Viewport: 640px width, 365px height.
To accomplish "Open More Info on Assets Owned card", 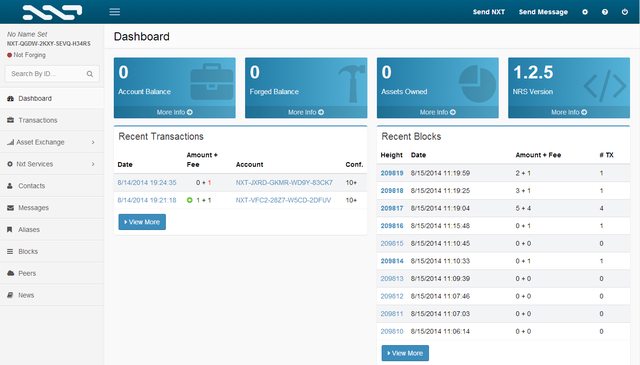I will 438,112.
